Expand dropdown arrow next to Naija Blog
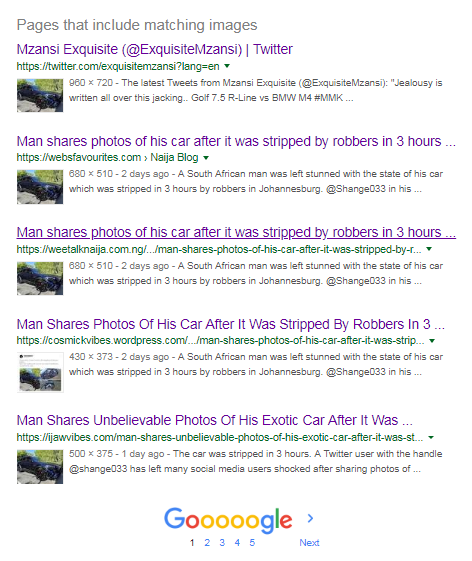 point(206,158)
